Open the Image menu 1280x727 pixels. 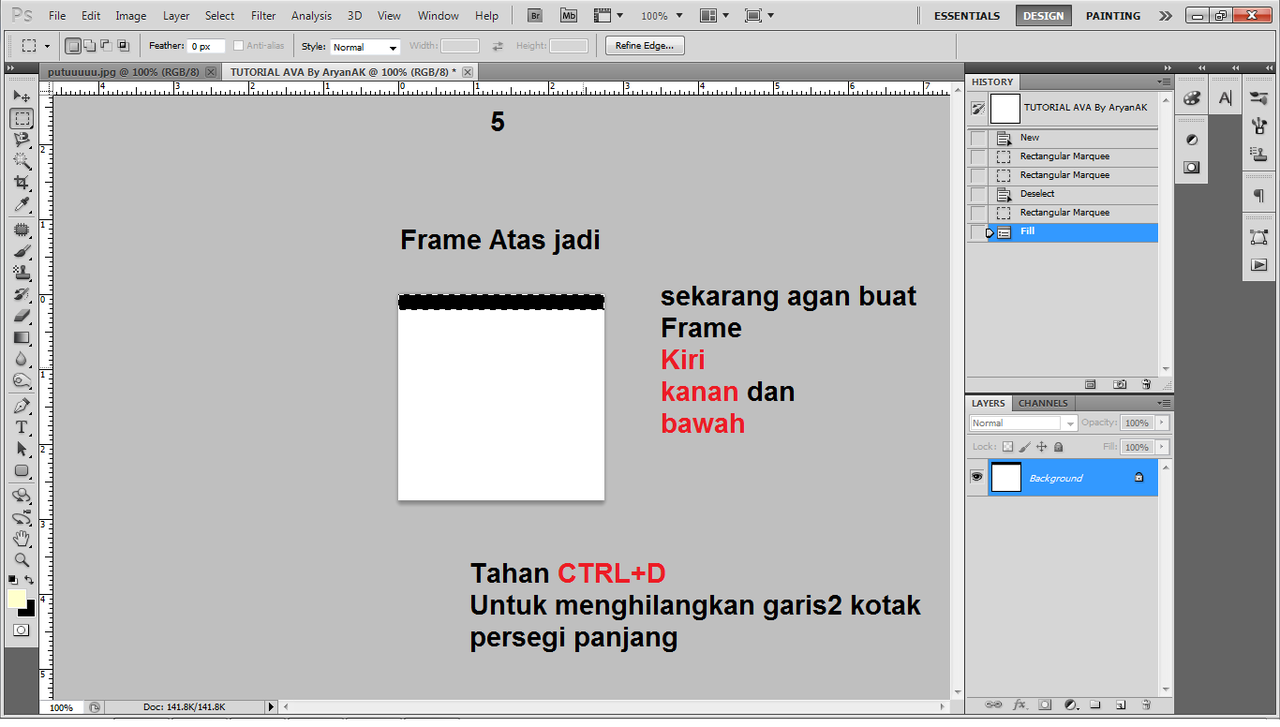[x=131, y=16]
